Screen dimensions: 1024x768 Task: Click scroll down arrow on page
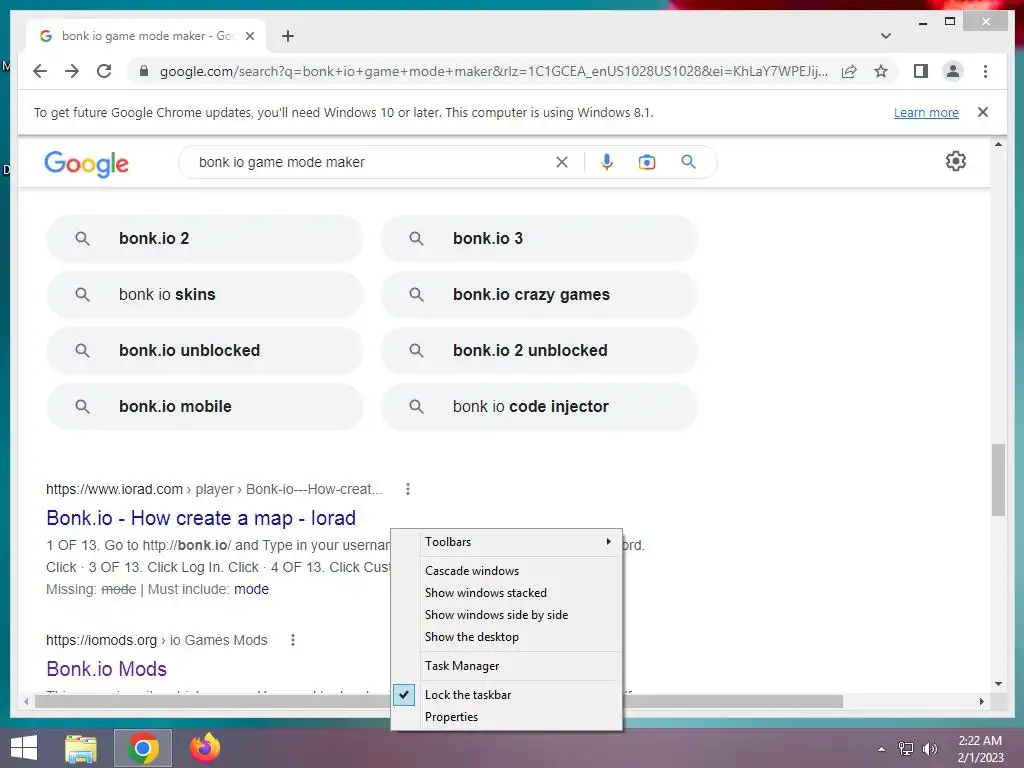point(998,684)
